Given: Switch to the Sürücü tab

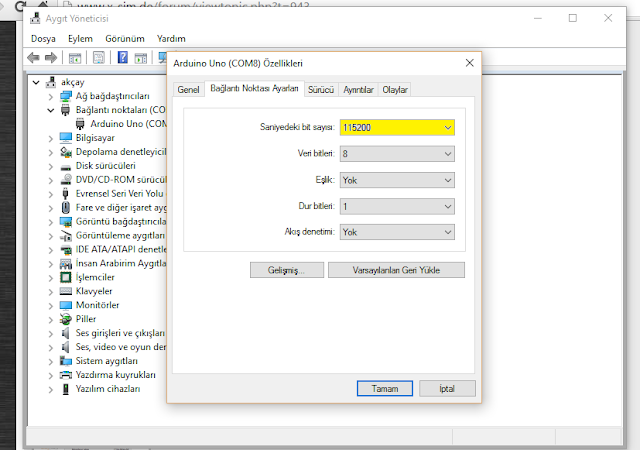Looking at the screenshot, I should pyautogui.click(x=321, y=89).
